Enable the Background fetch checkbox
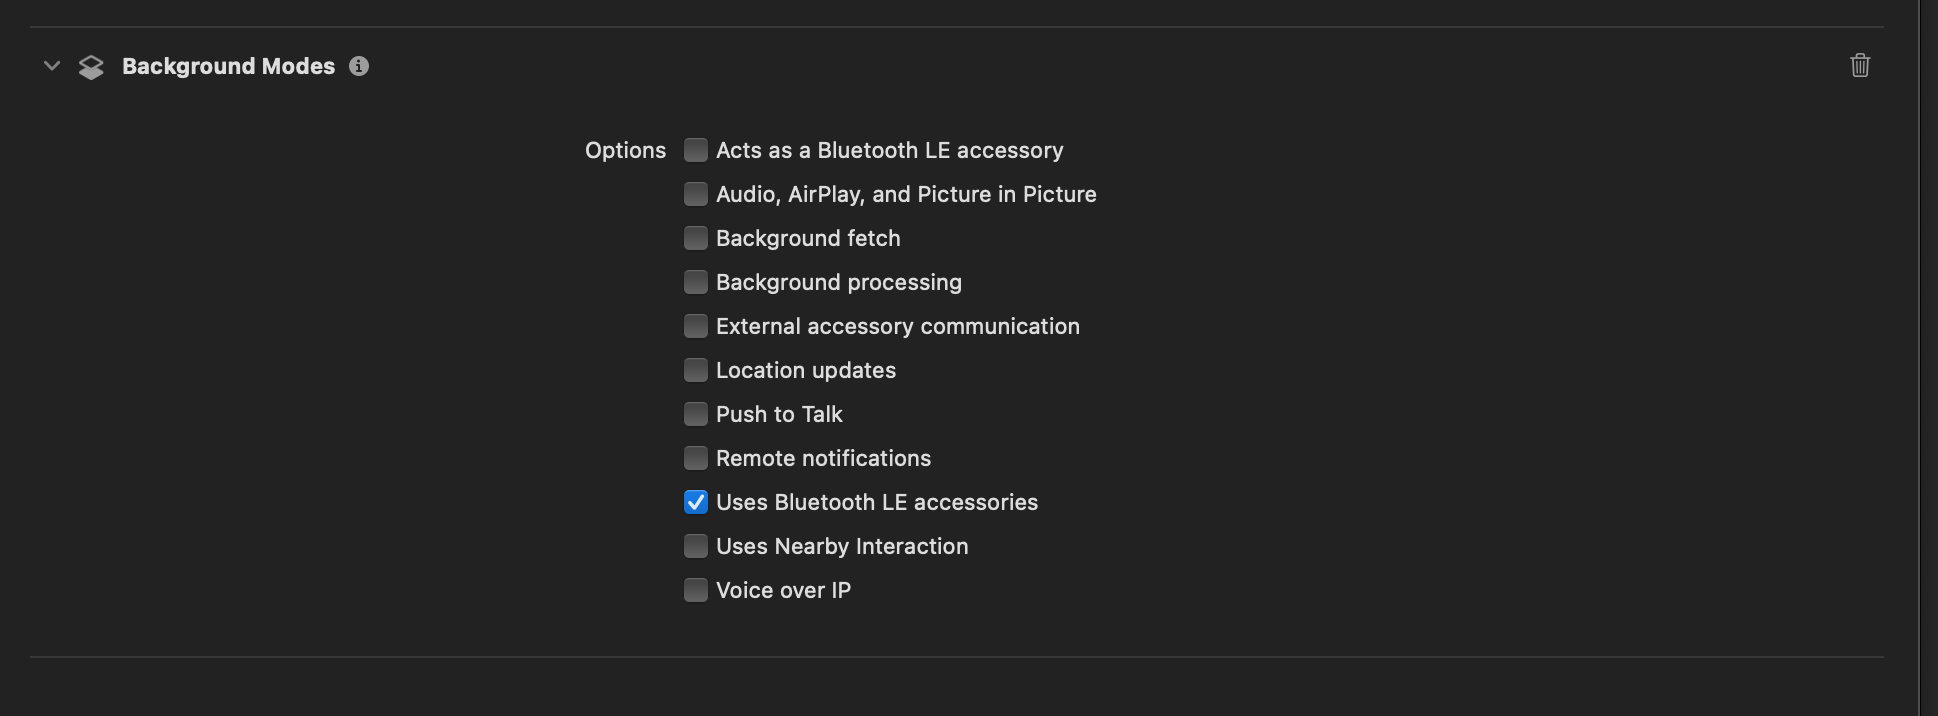Viewport: 1938px width, 716px height. tap(696, 238)
